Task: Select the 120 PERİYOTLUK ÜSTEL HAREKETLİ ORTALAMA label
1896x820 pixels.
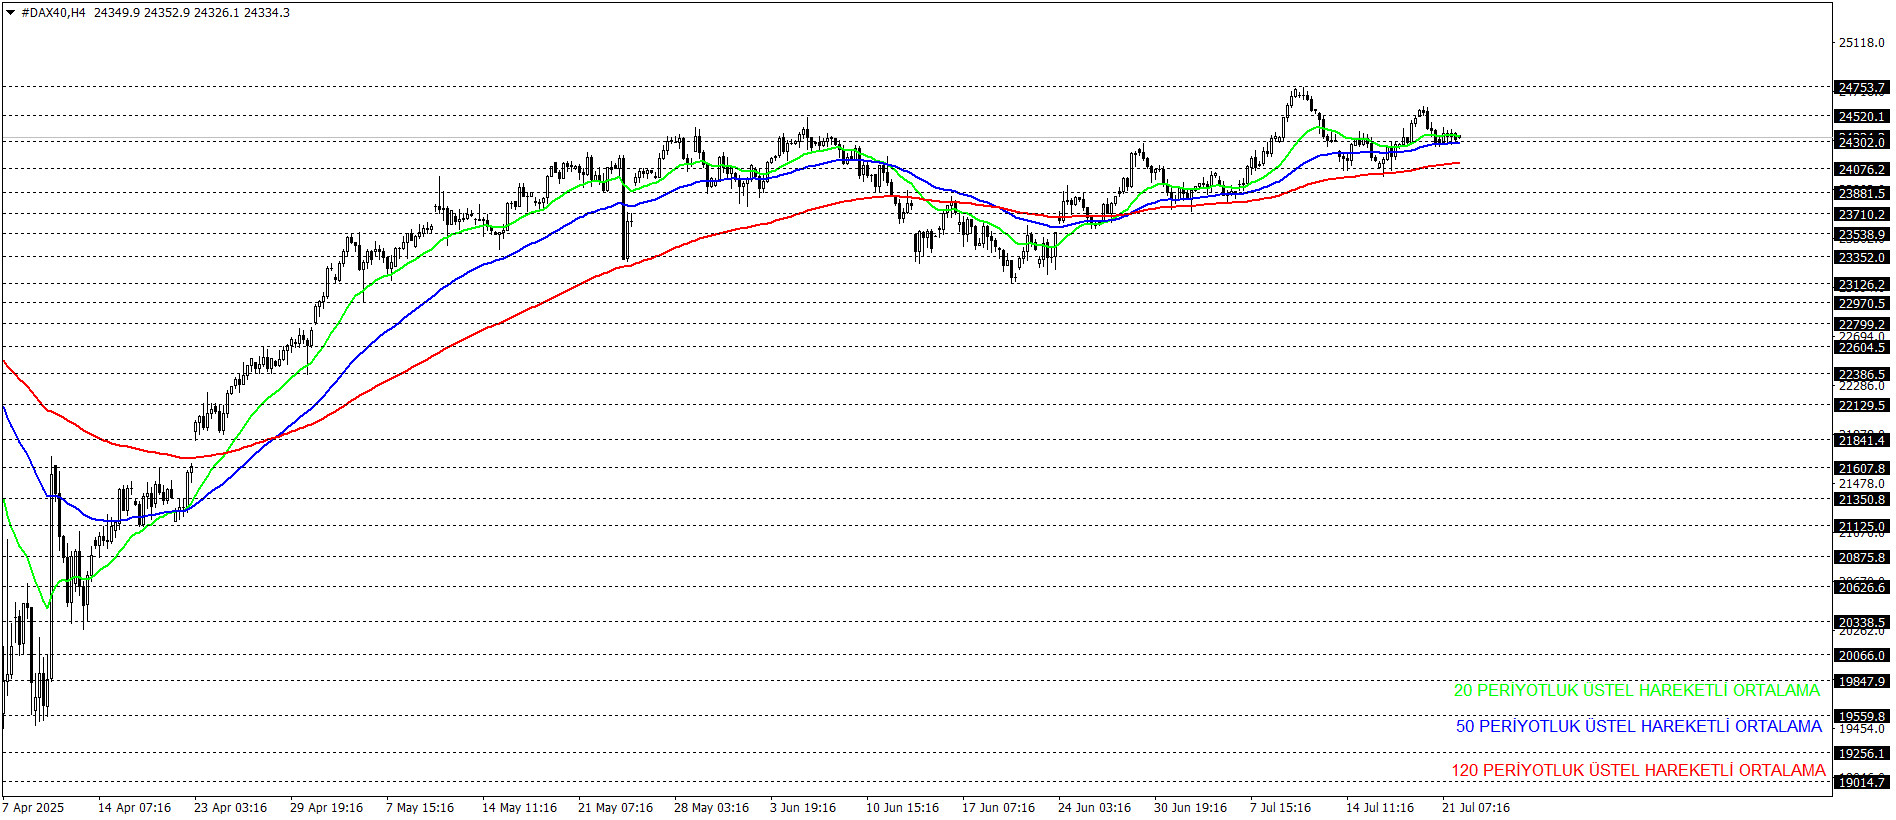Action: tap(1638, 770)
